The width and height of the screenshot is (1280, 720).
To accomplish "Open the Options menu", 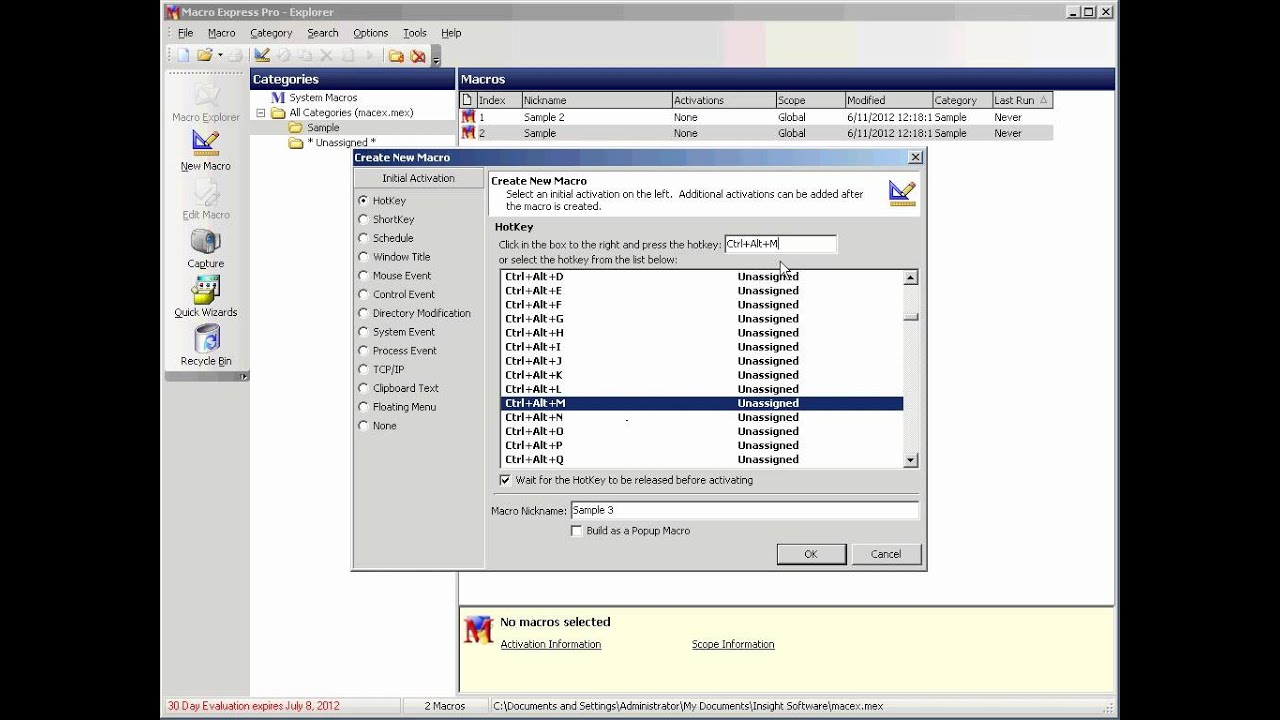I will pos(370,33).
